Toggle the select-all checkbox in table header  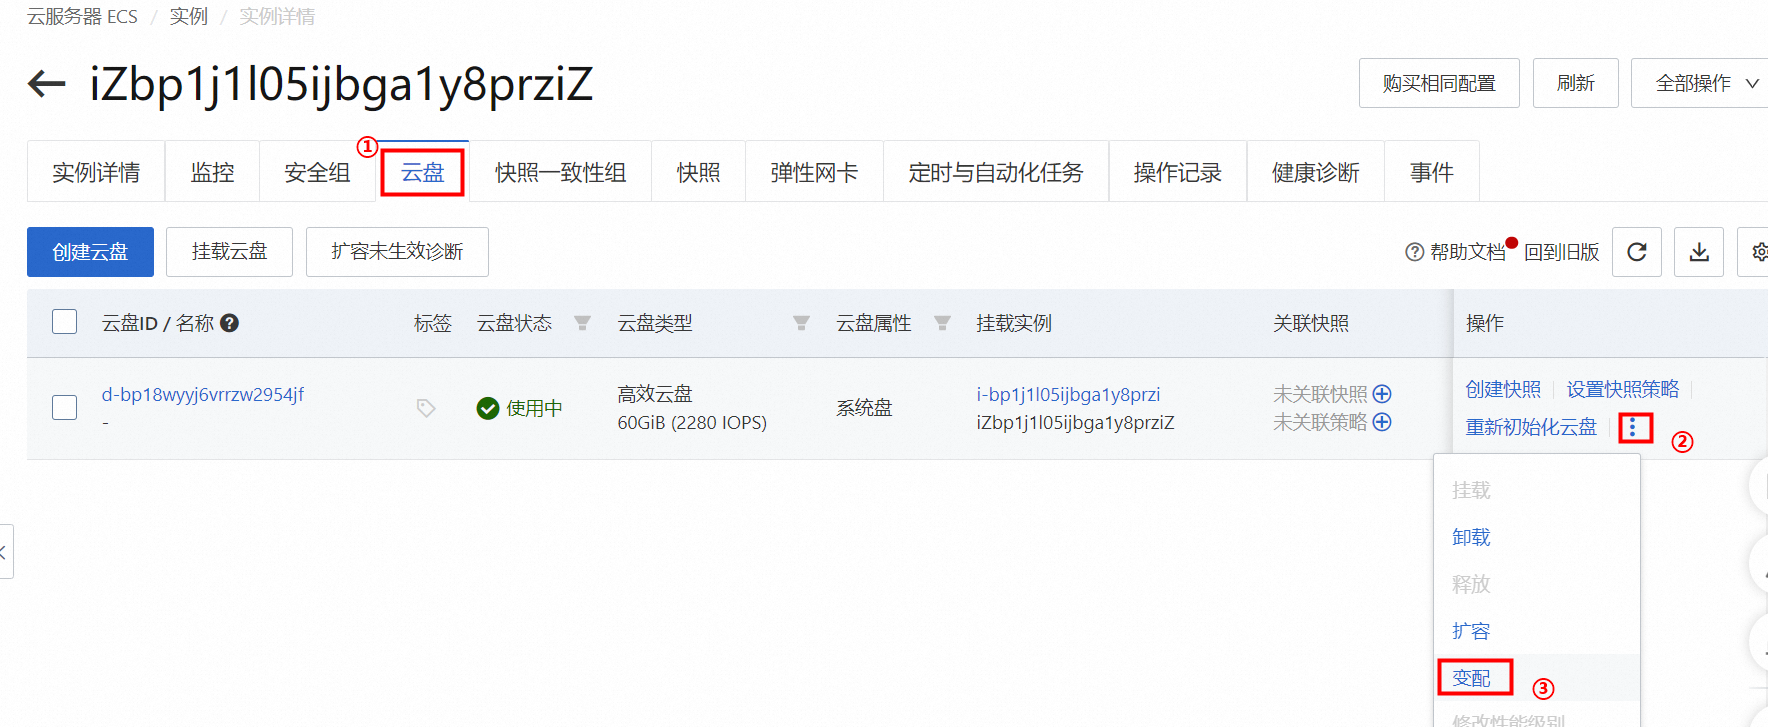[x=65, y=322]
